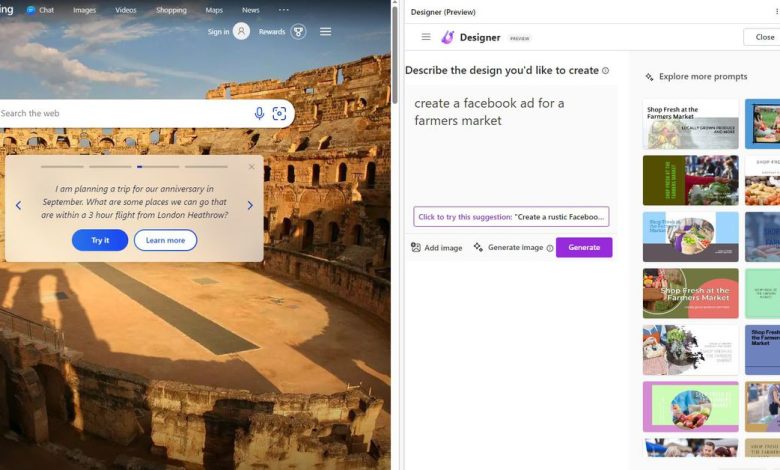Click Generate image option
Viewport: 780px width, 470px height.
(x=508, y=247)
